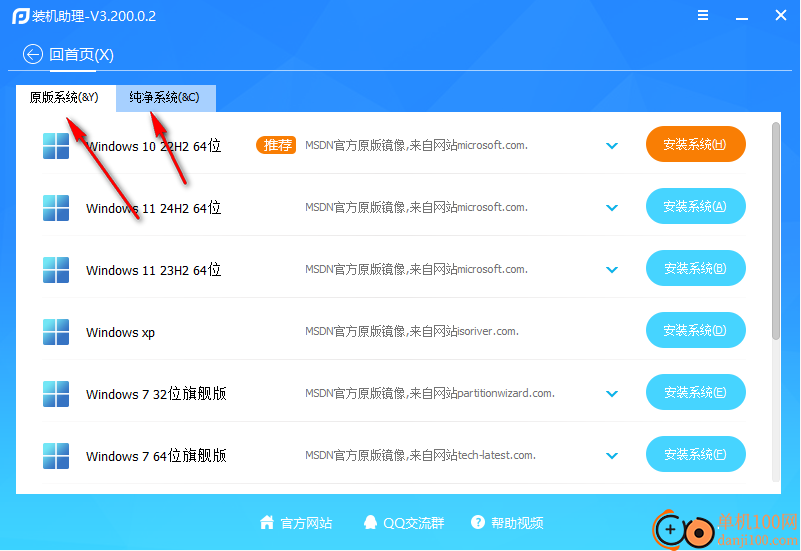Expand Windows 7 32位旗舰版 details
801x551 pixels.
[x=612, y=394]
